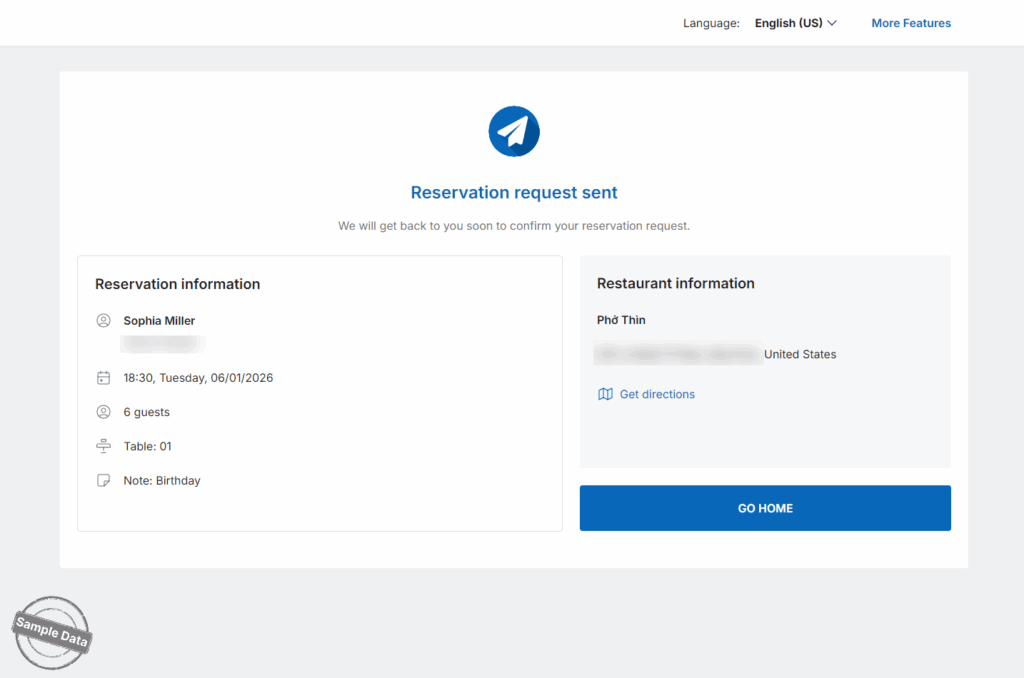This screenshot has height=678, width=1024.
Task: Click the Sample Data stamp badge
Action: tap(52, 632)
